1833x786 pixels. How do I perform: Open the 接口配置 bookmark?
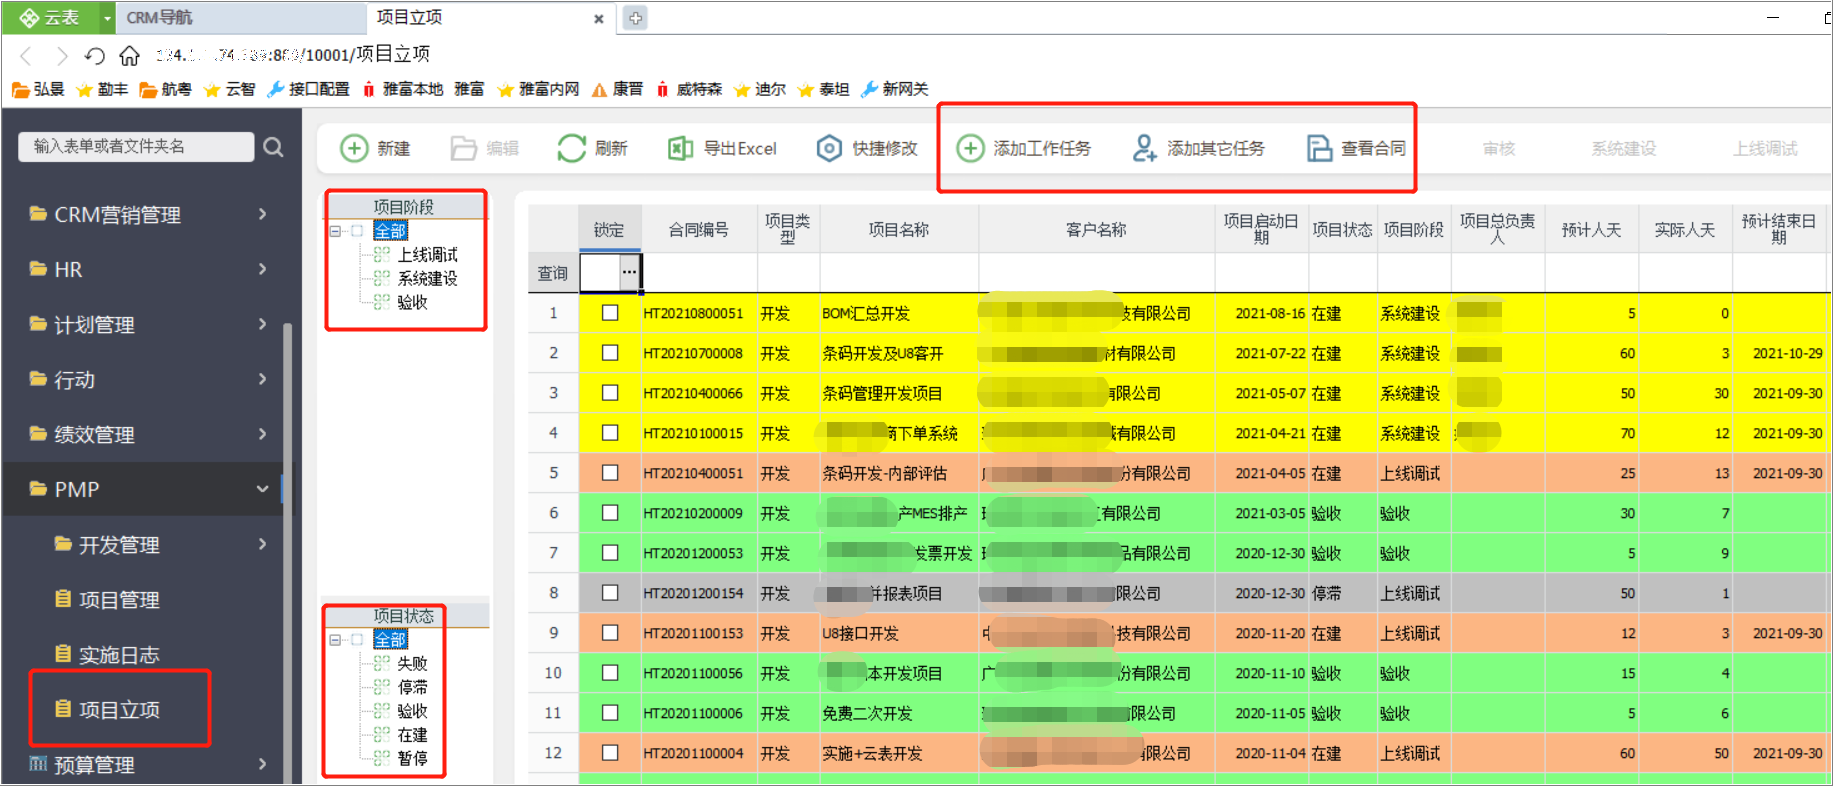click(x=308, y=89)
